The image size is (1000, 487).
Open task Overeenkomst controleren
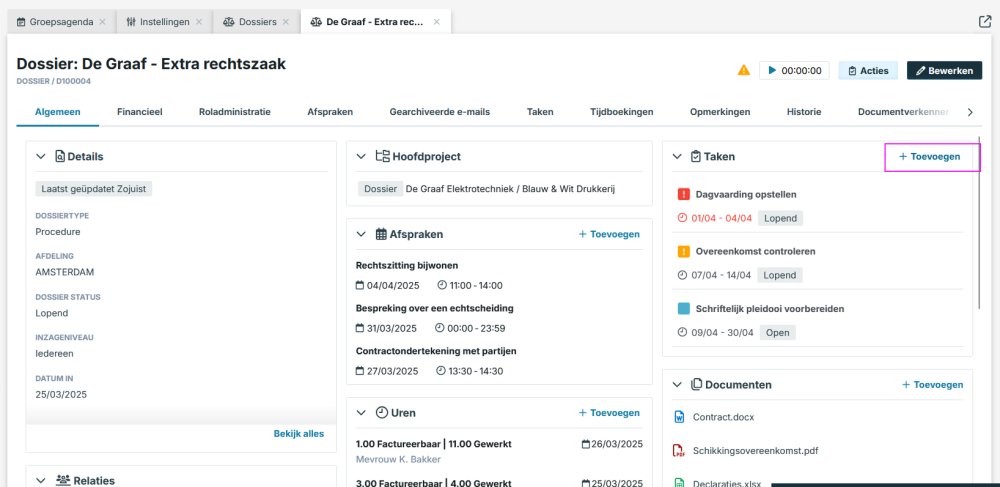point(755,251)
